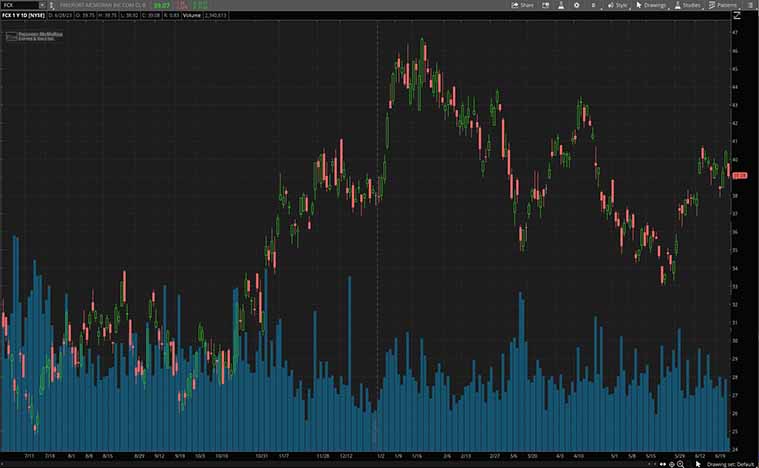Click the 1/2 date label on time axis

381,456
